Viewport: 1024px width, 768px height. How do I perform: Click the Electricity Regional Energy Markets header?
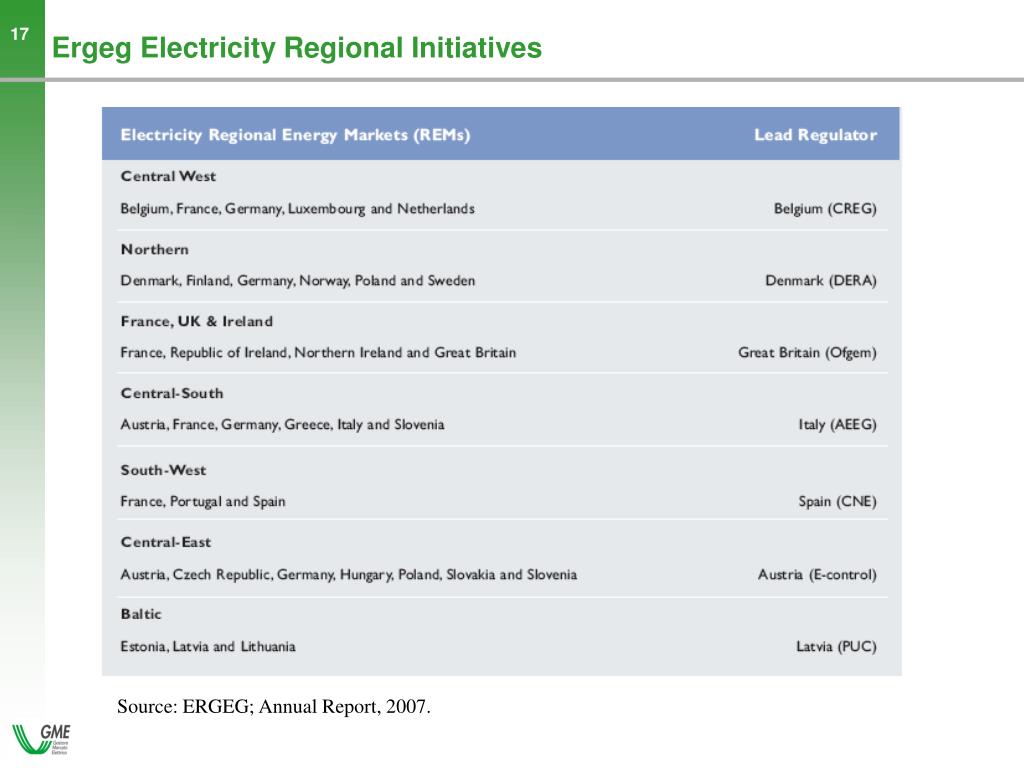(x=295, y=135)
